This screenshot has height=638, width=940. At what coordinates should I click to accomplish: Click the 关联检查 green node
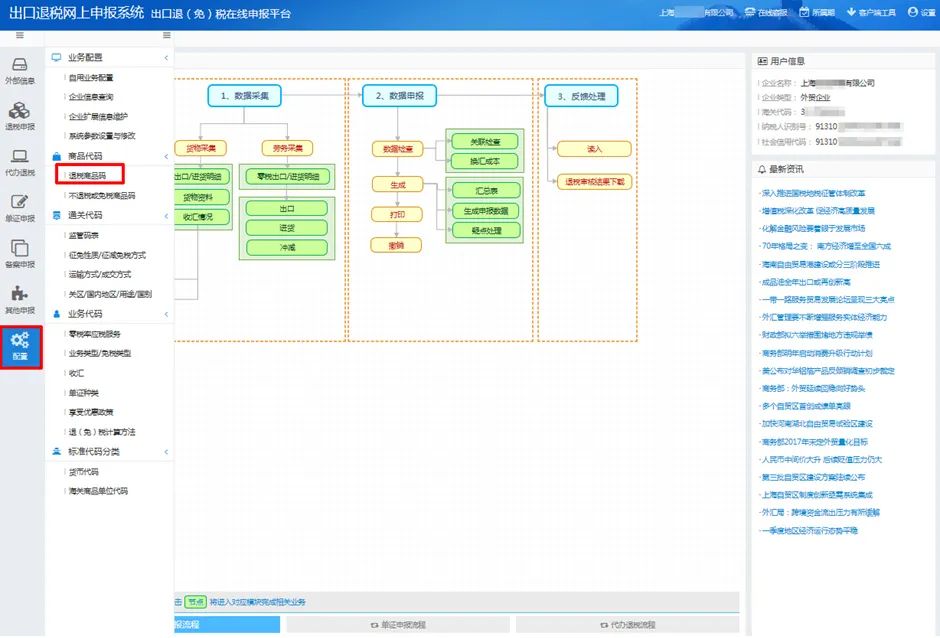484,142
